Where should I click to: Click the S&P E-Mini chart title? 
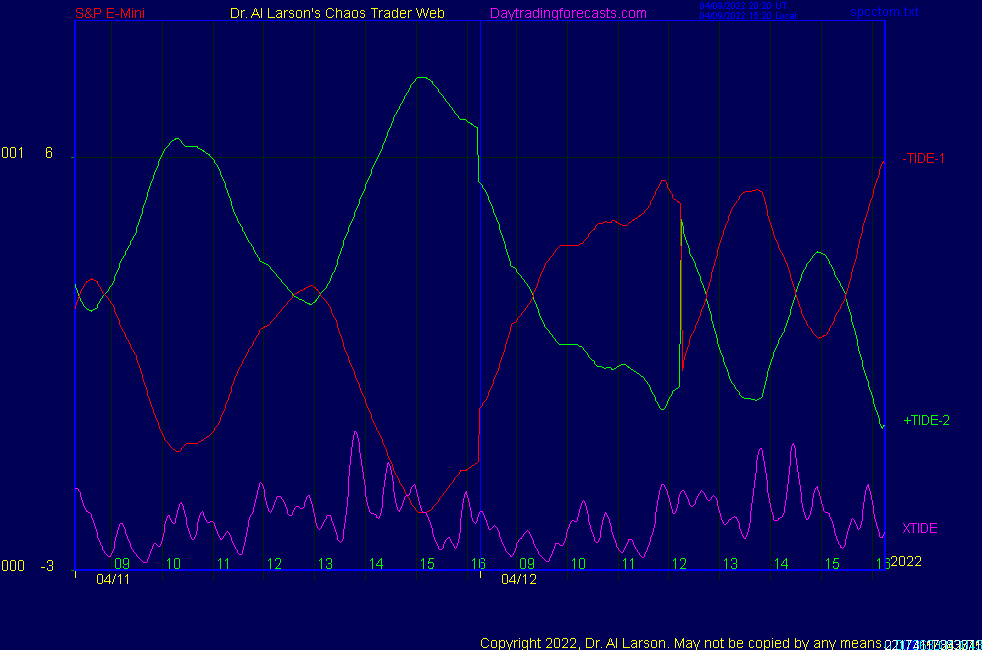click(110, 13)
